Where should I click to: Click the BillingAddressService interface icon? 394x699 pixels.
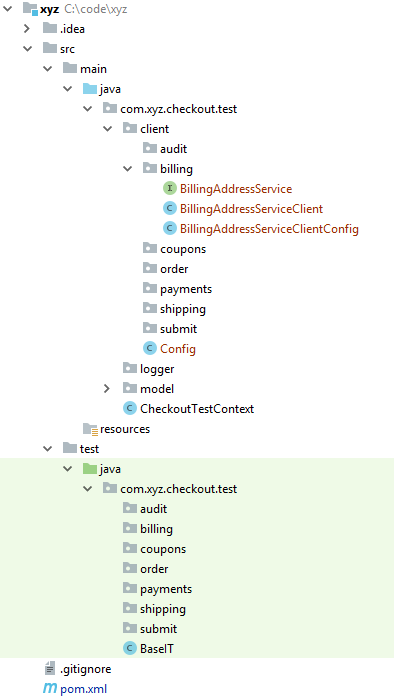tap(170, 189)
